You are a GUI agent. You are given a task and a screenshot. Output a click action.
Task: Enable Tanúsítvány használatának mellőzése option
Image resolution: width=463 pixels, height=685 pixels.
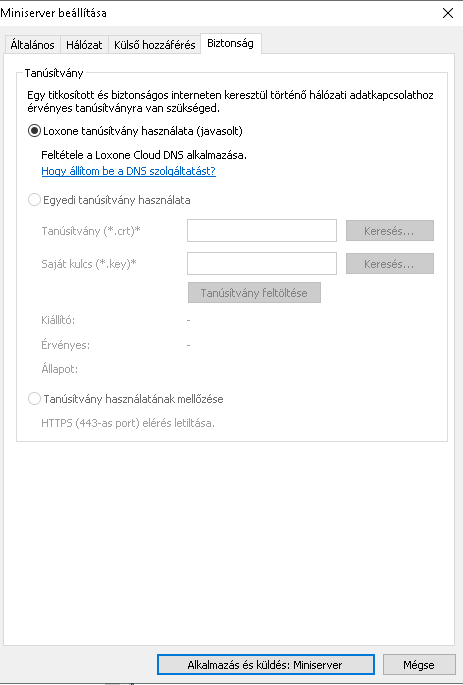pyautogui.click(x=35, y=399)
